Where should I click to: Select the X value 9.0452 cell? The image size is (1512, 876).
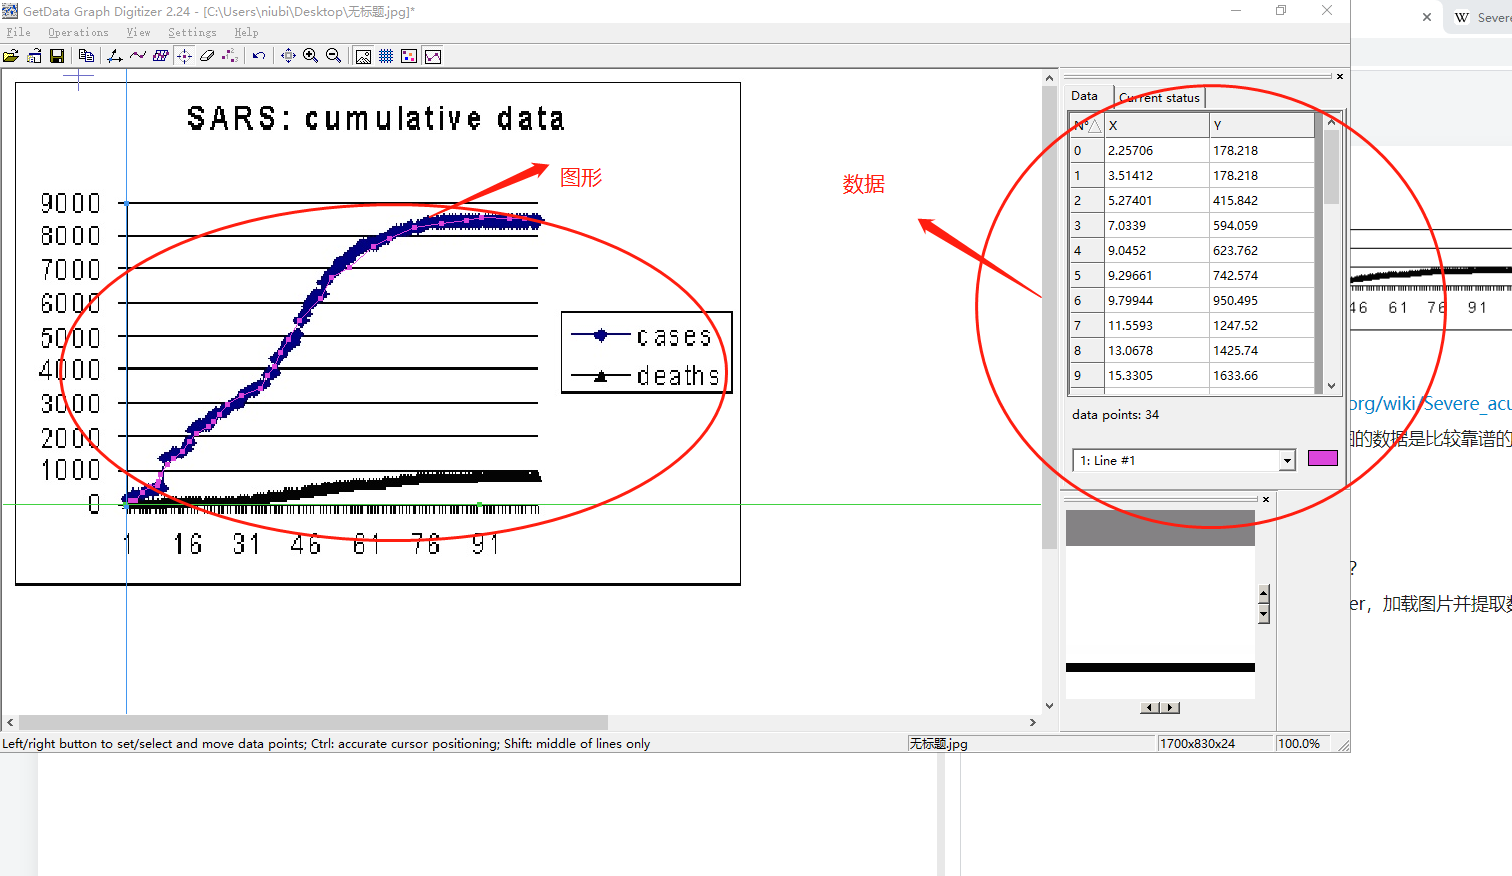(1156, 250)
